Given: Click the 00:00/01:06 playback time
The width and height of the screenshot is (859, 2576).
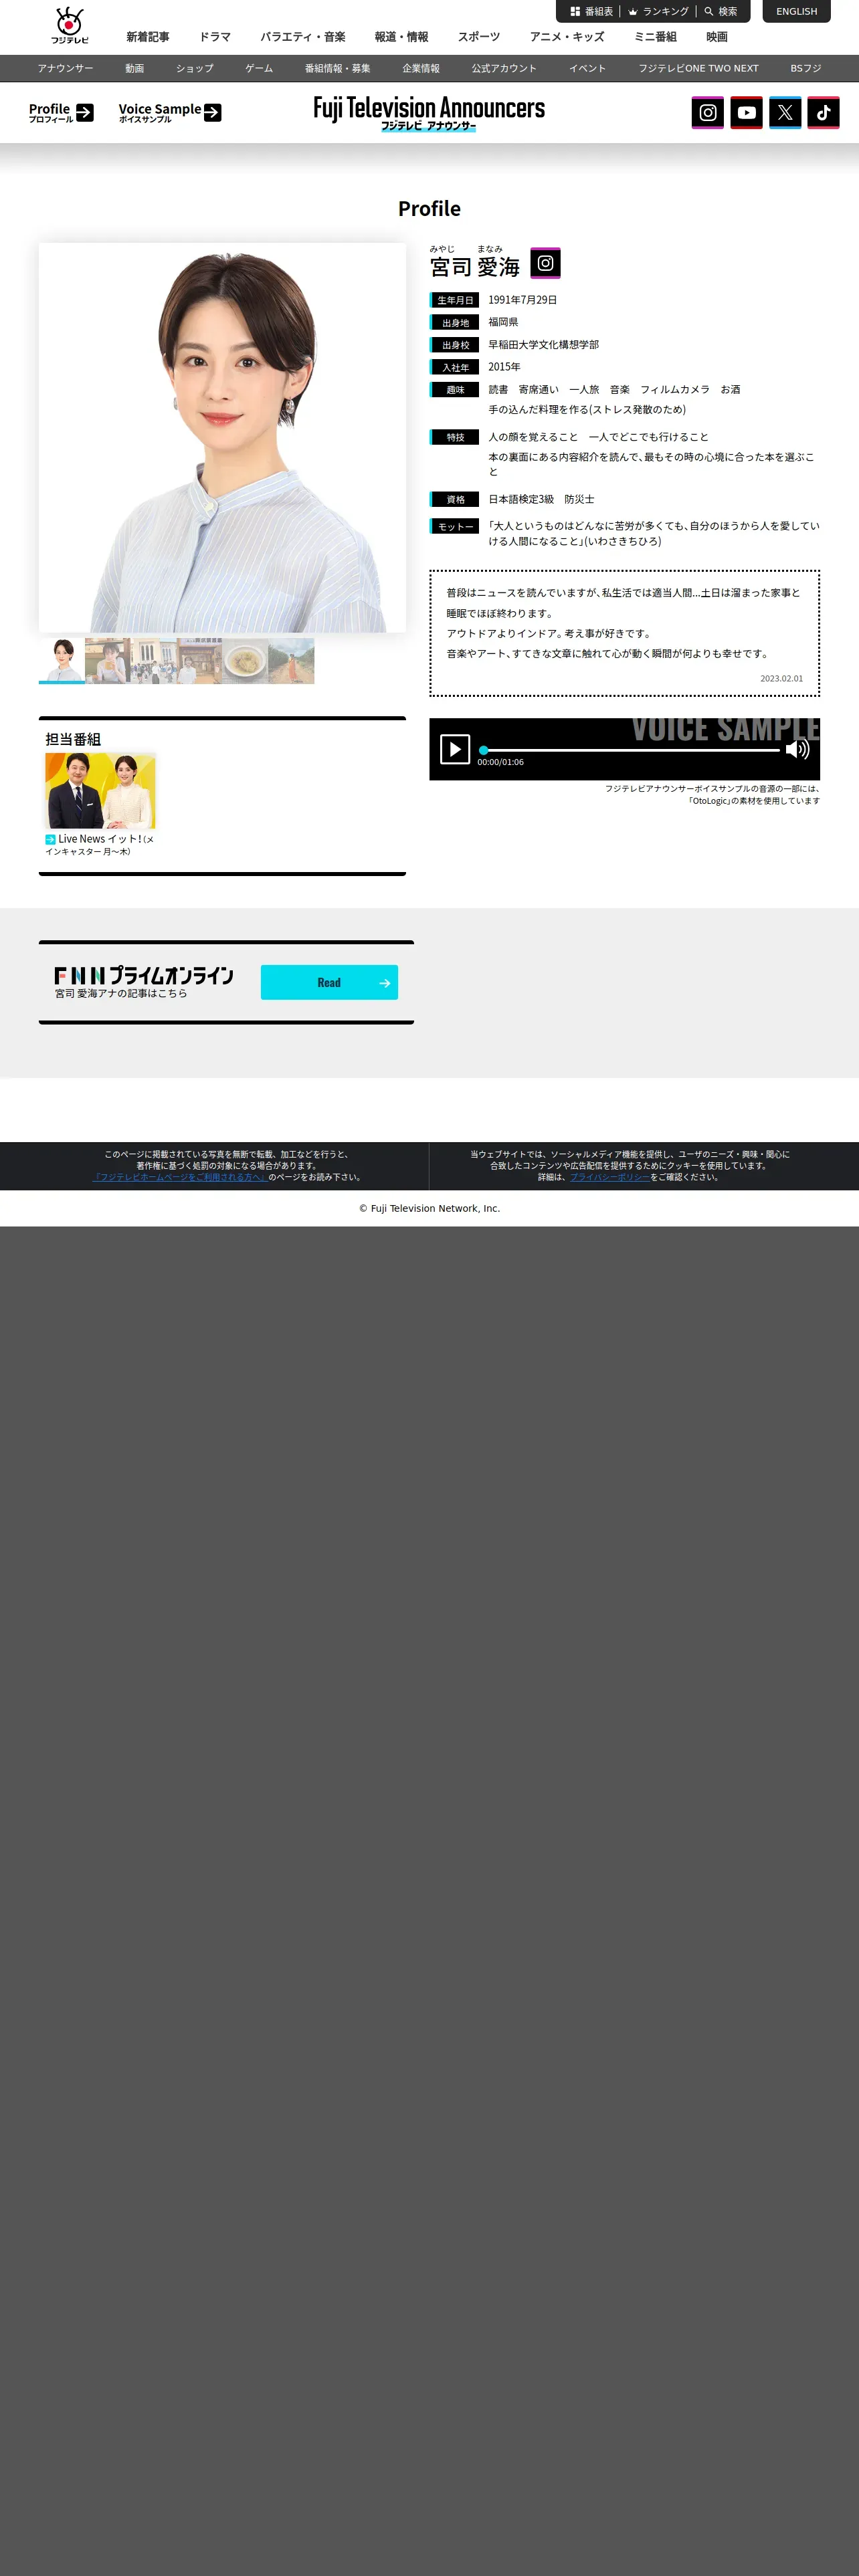Looking at the screenshot, I should (500, 762).
